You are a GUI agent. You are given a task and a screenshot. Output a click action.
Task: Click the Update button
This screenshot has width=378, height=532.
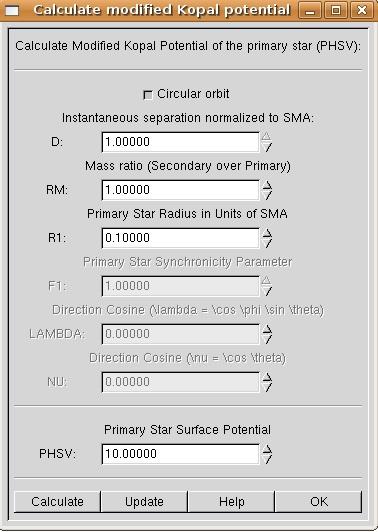tap(144, 501)
